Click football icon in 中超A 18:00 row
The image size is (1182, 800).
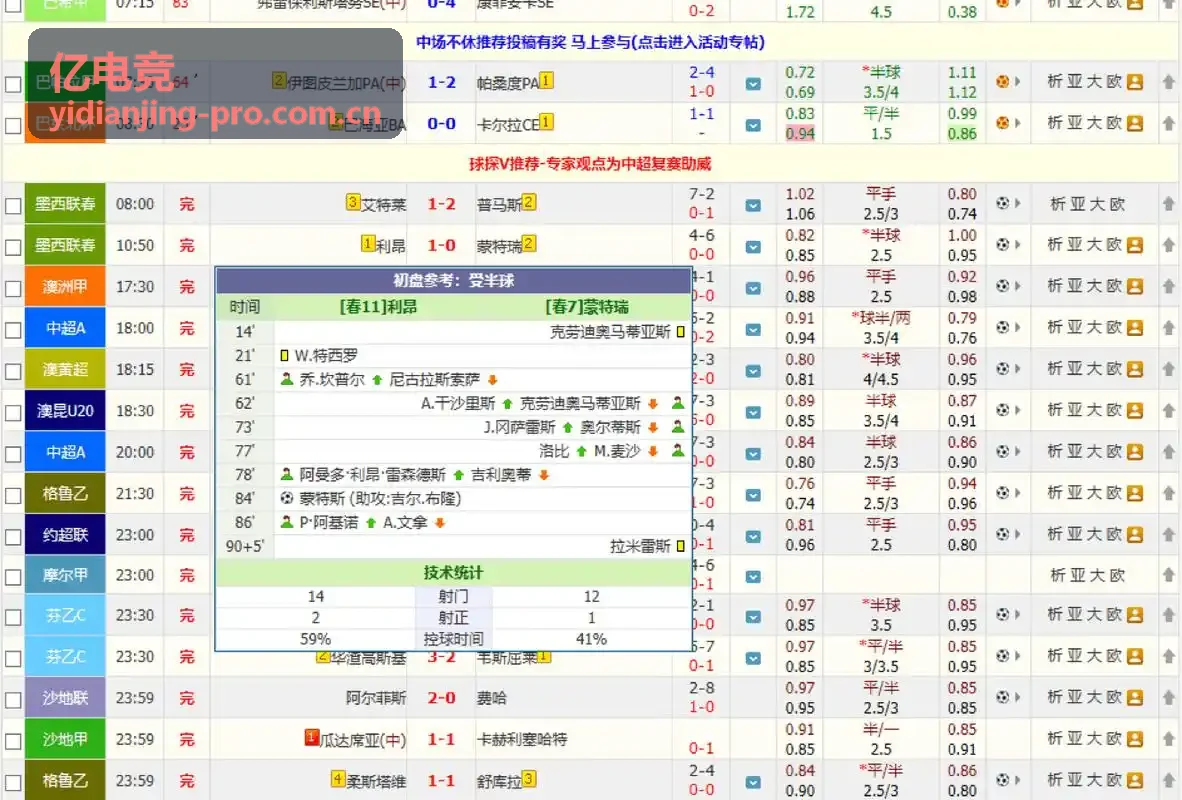click(x=1003, y=327)
